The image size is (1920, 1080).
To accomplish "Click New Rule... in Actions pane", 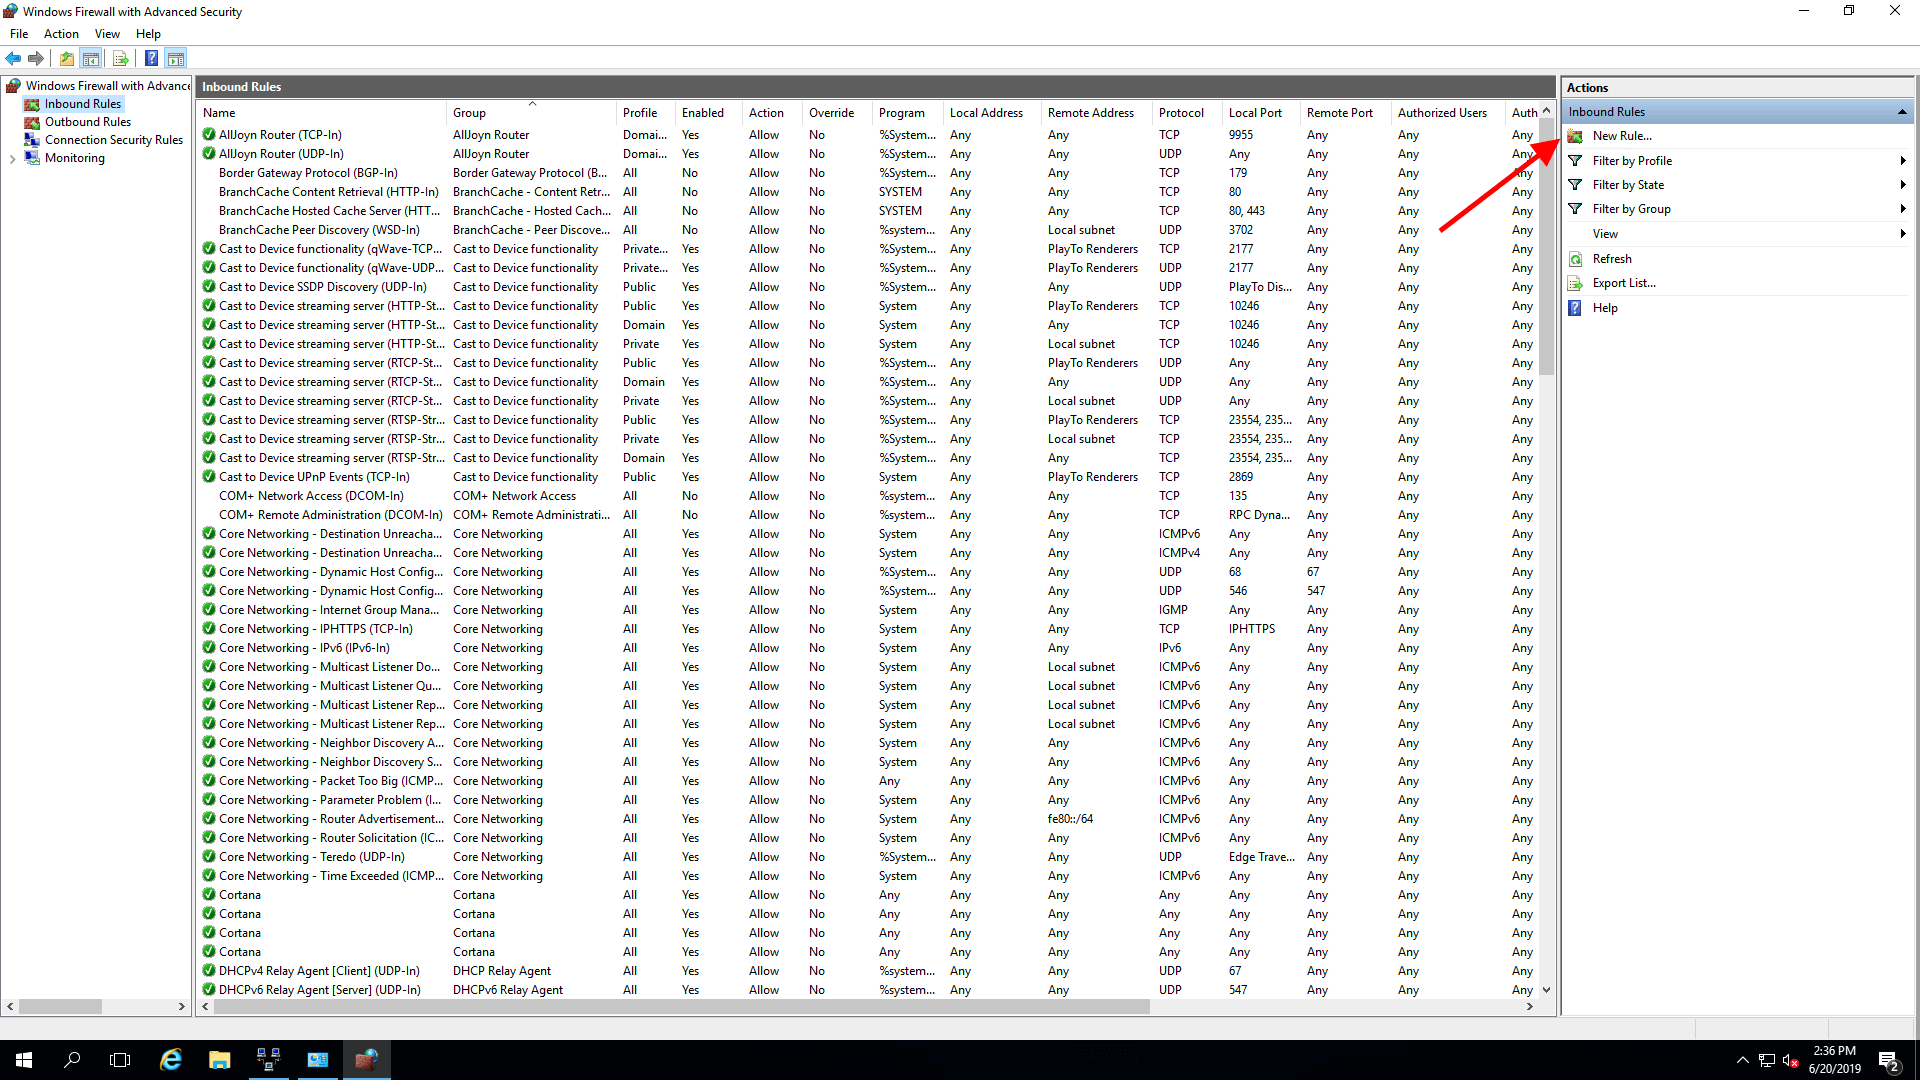I will tap(1622, 136).
